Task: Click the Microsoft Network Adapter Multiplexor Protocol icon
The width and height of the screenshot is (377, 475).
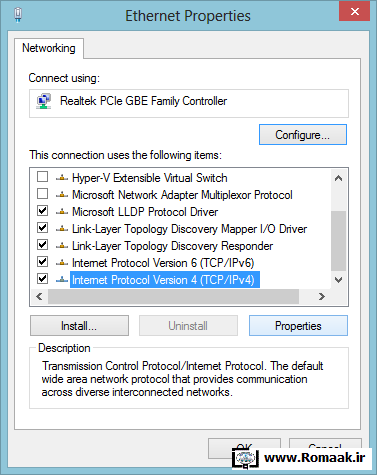Action: coord(62,195)
